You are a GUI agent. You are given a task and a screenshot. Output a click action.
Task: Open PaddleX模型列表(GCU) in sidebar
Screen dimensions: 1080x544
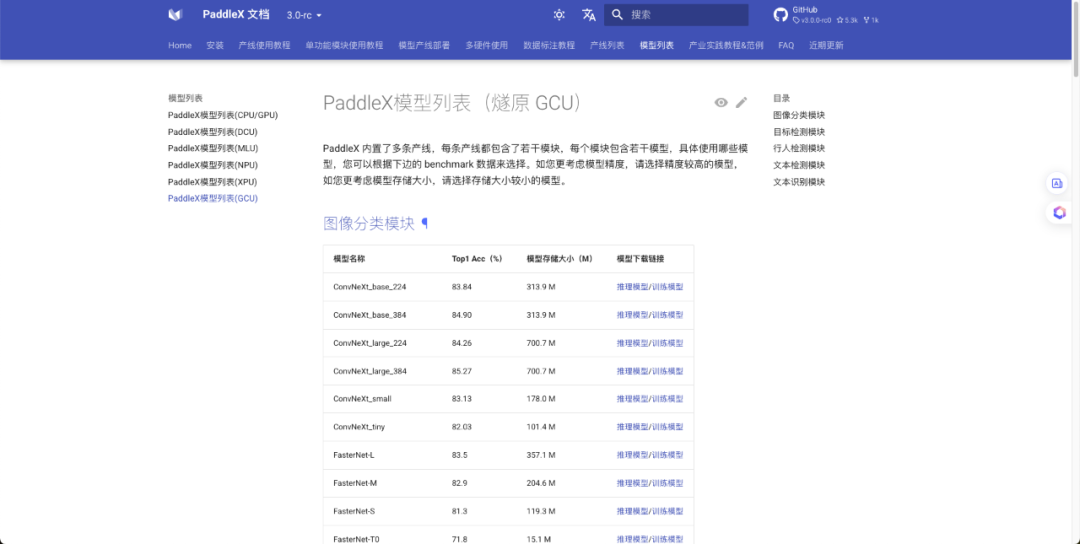click(213, 198)
